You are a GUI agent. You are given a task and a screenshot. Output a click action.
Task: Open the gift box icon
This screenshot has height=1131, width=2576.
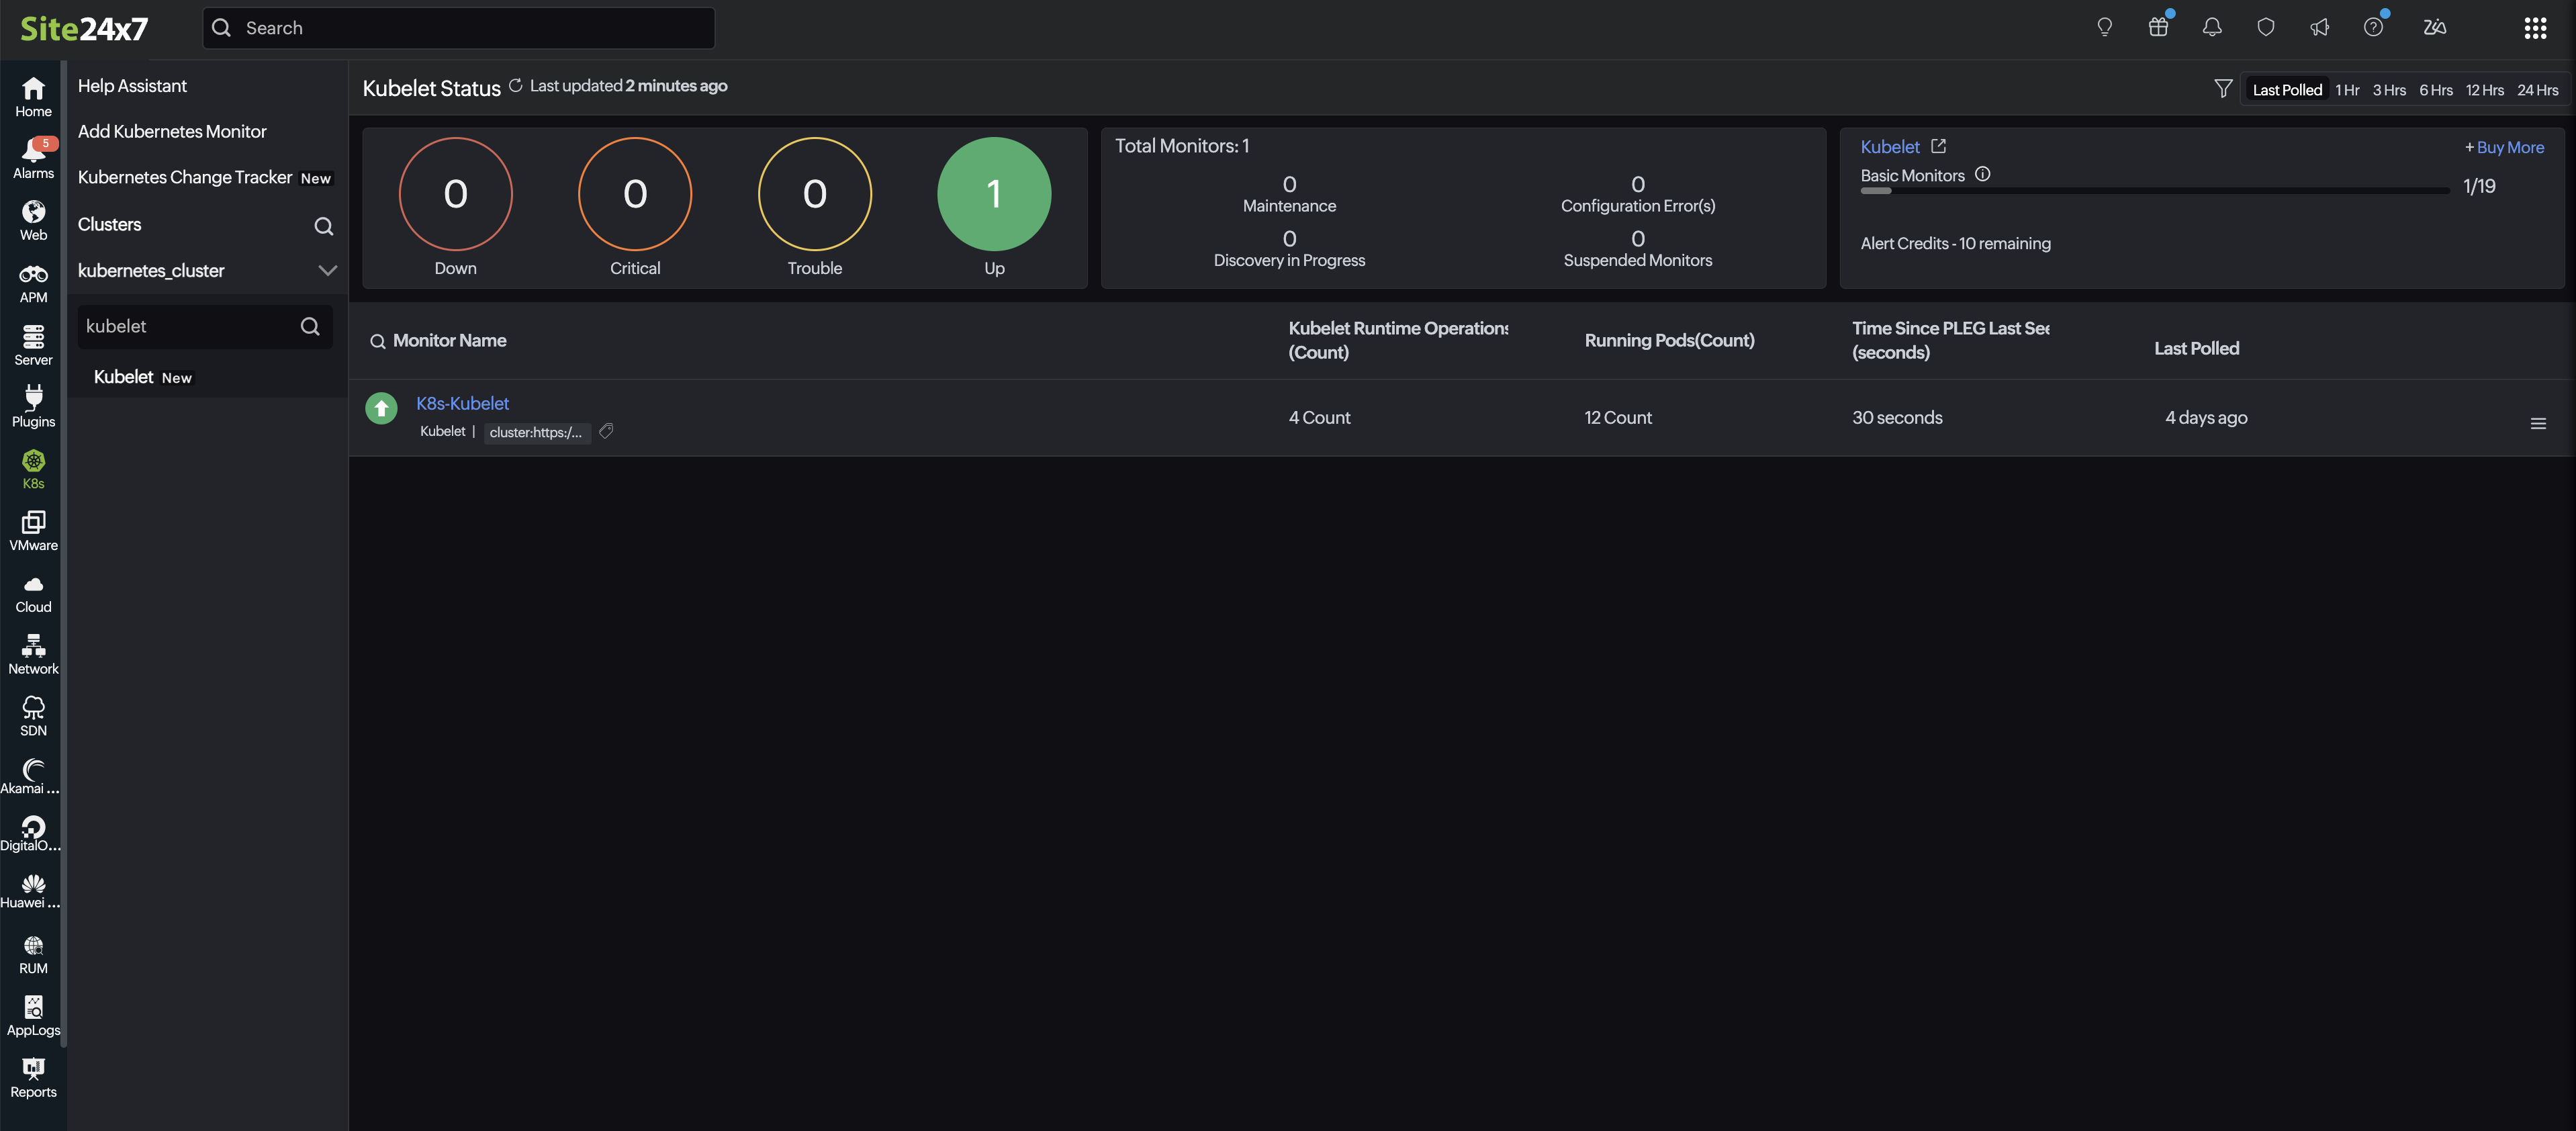point(2158,27)
